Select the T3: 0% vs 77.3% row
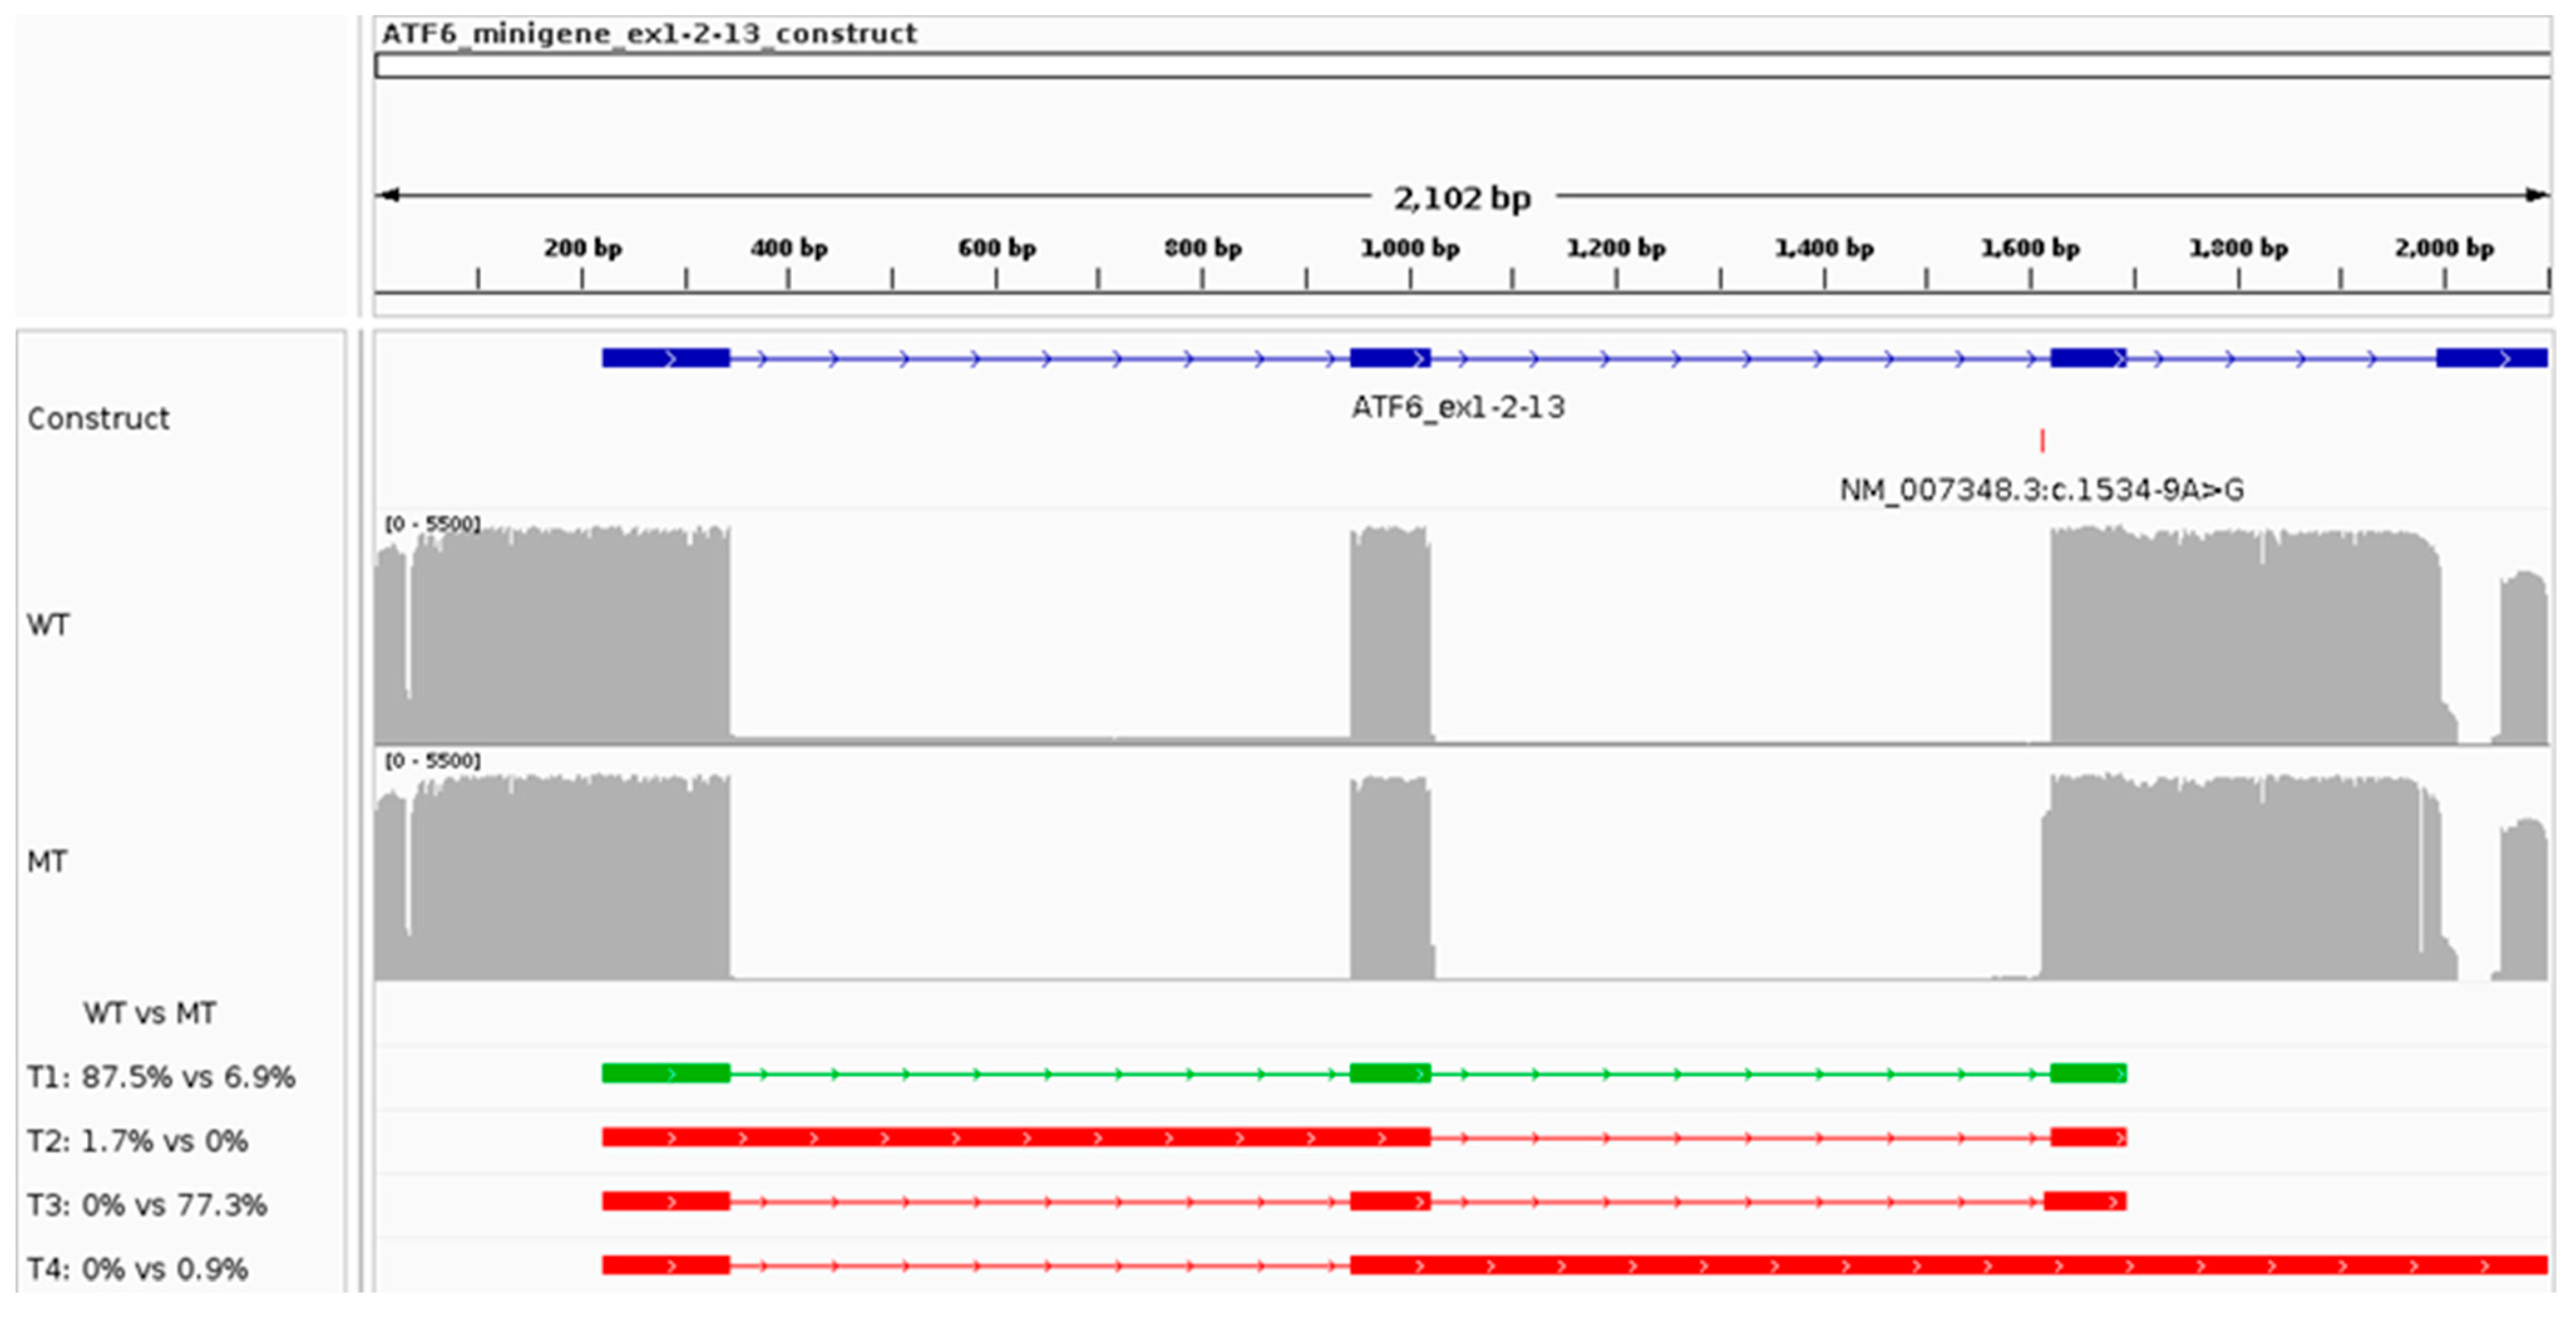This screenshot has width=2576, height=1321. click(x=147, y=1205)
